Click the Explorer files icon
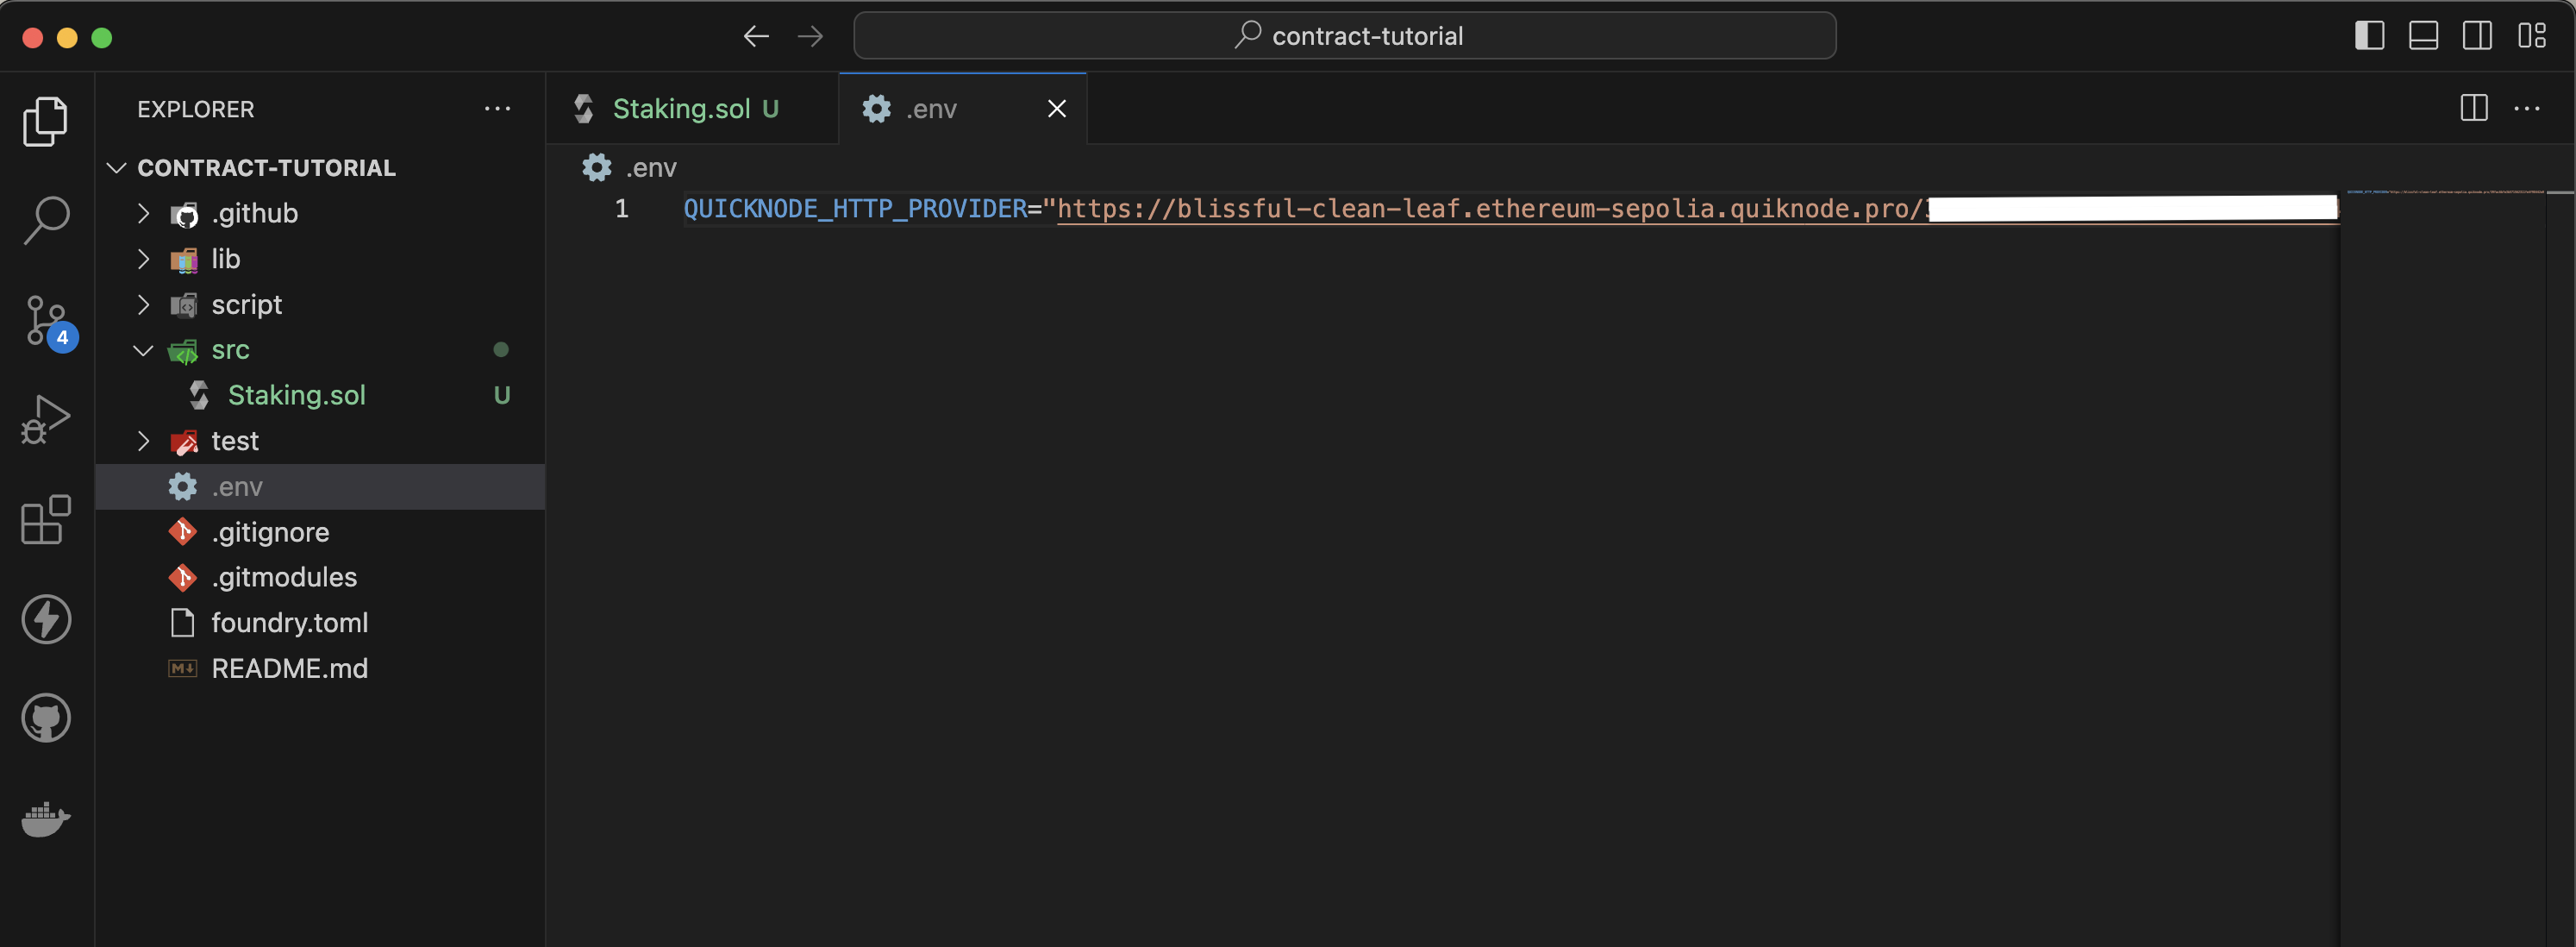Image resolution: width=2576 pixels, height=947 pixels. [x=46, y=120]
